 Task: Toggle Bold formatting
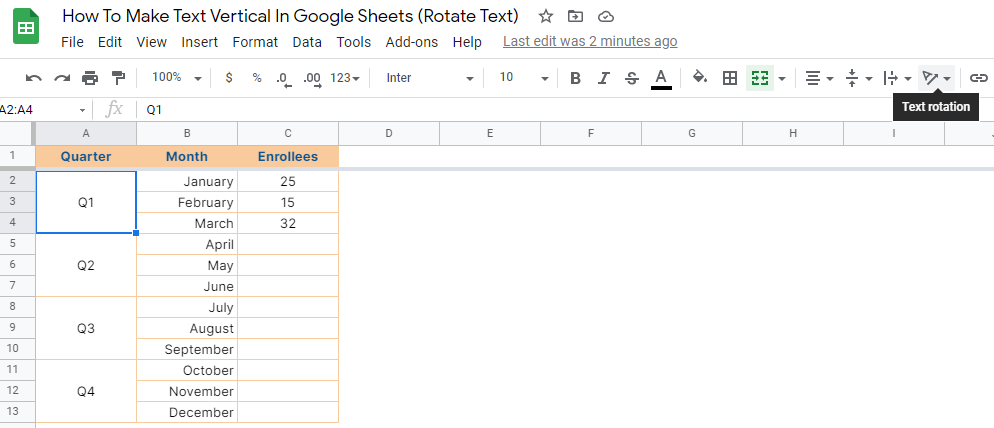coord(575,78)
